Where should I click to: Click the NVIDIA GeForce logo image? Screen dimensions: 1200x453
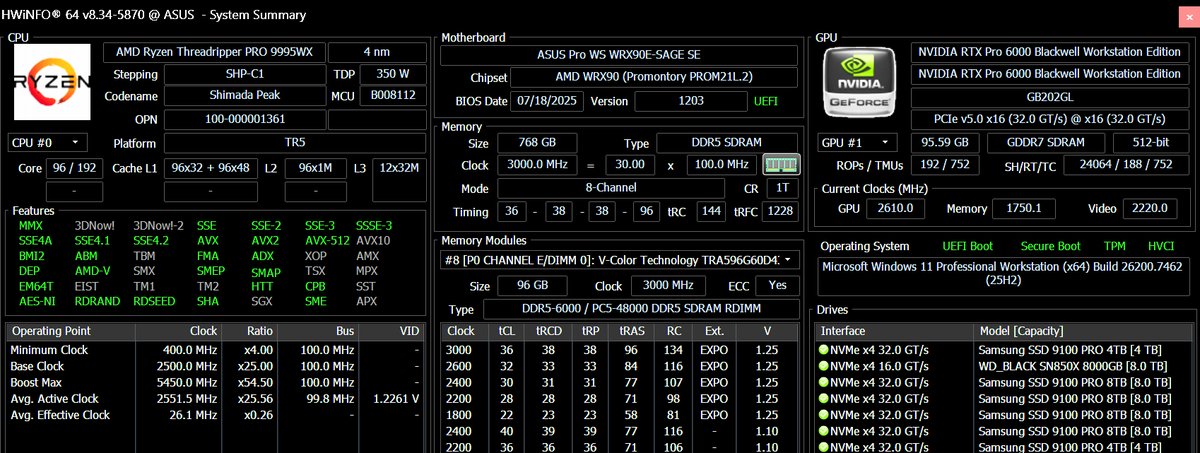point(860,85)
